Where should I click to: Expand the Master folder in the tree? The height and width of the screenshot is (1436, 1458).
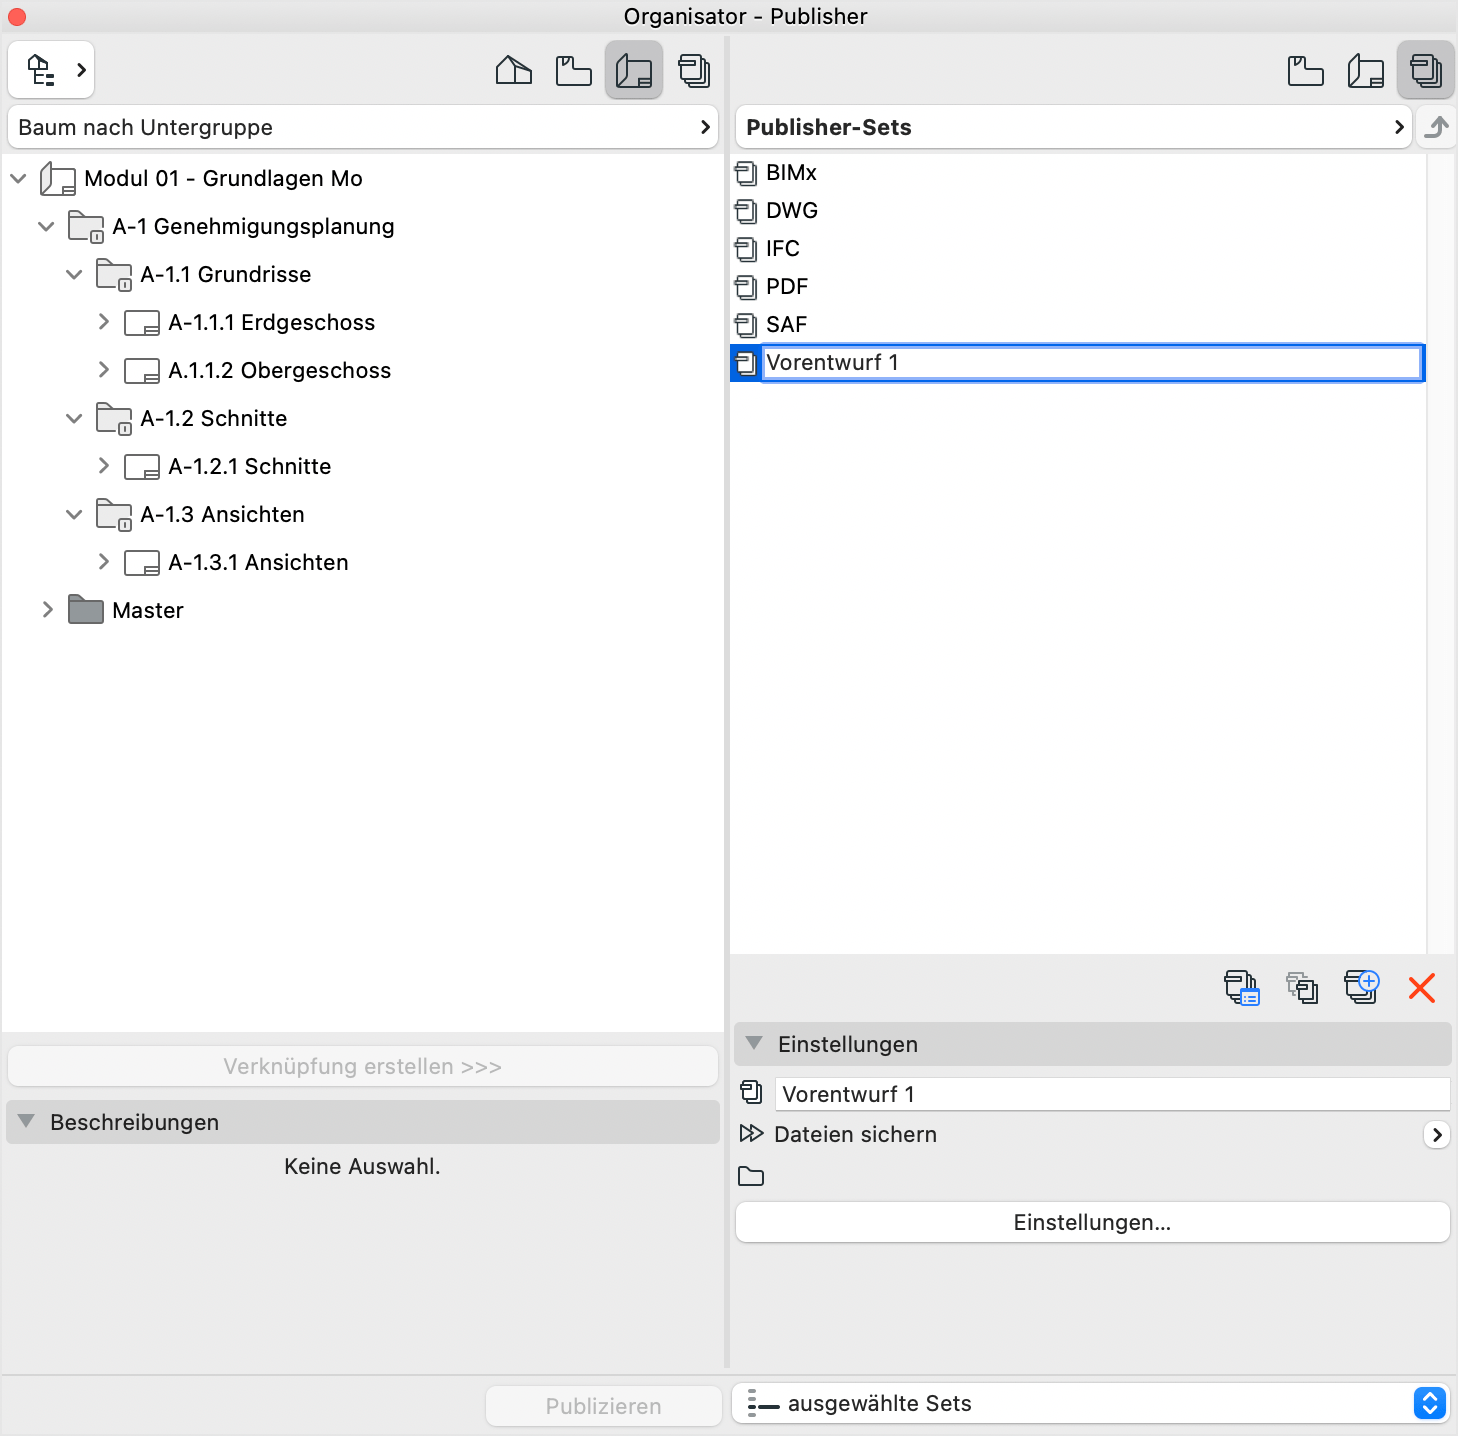(x=47, y=609)
